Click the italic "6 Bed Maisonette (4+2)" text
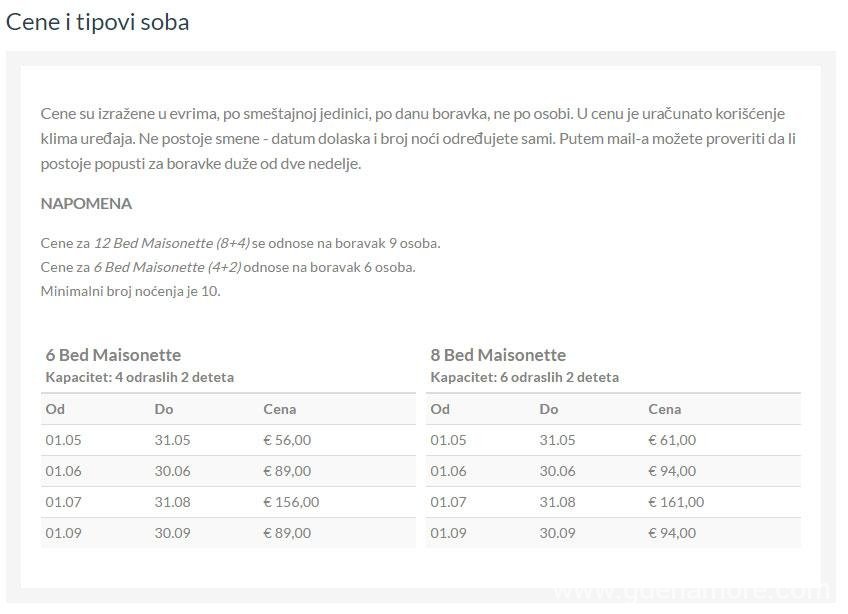The height and width of the screenshot is (614, 848). coord(166,267)
